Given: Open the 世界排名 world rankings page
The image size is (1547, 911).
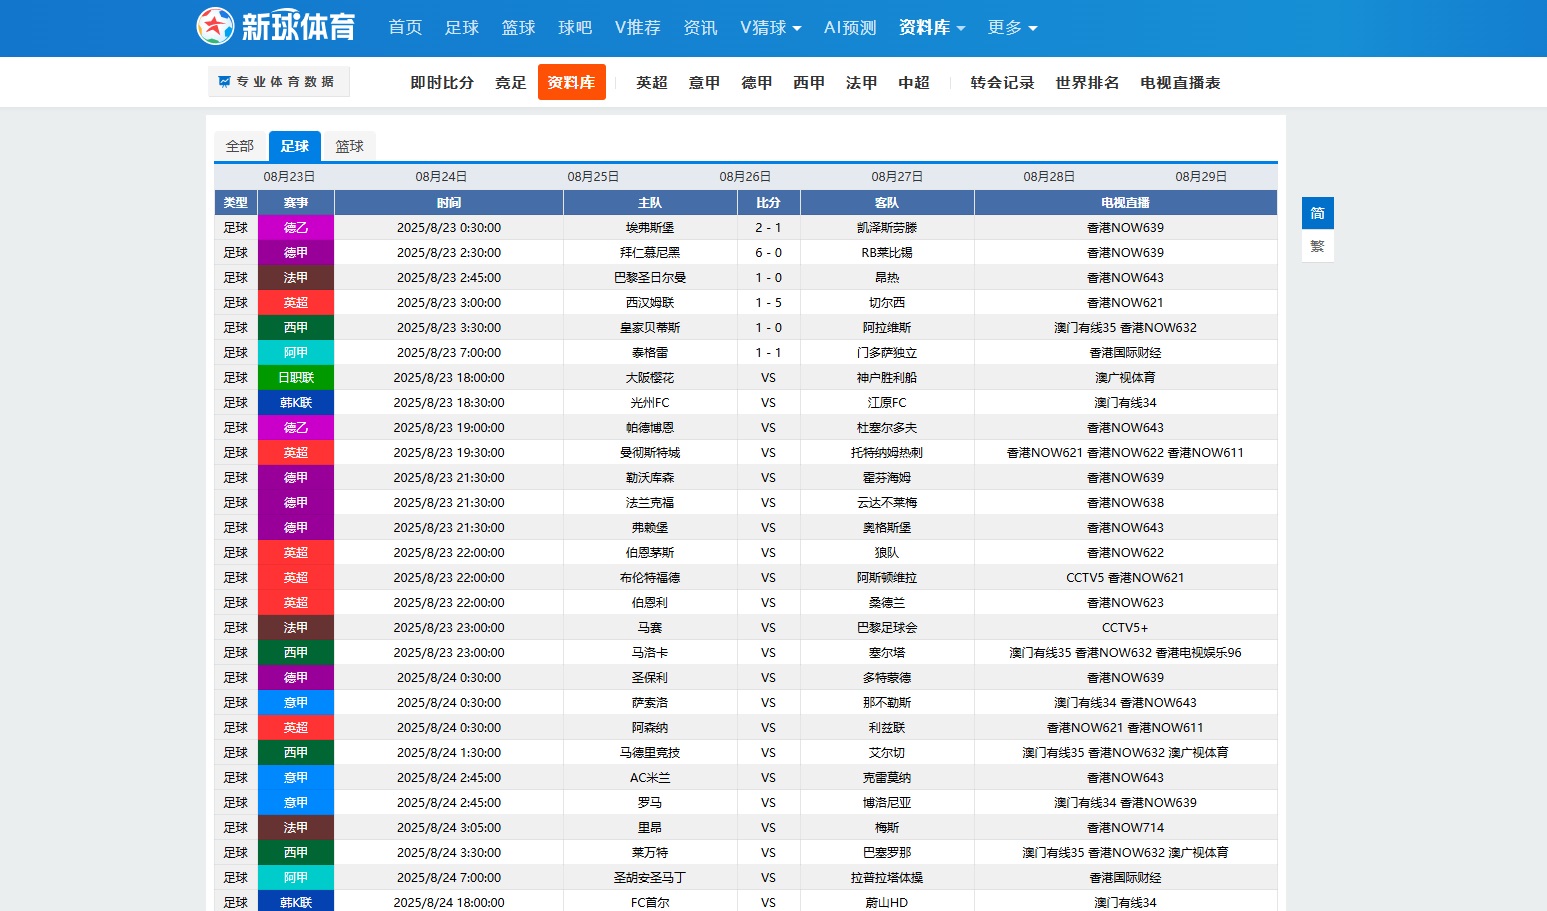Looking at the screenshot, I should [x=1086, y=83].
